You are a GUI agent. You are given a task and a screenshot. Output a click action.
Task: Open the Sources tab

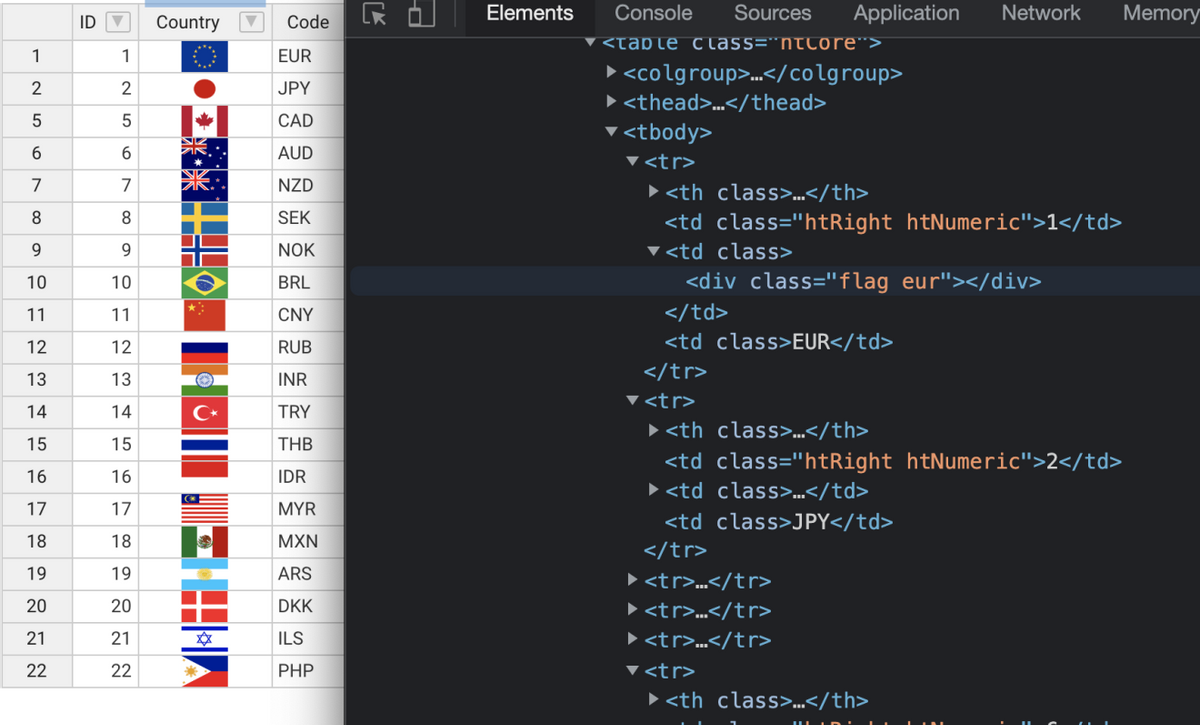pos(772,13)
